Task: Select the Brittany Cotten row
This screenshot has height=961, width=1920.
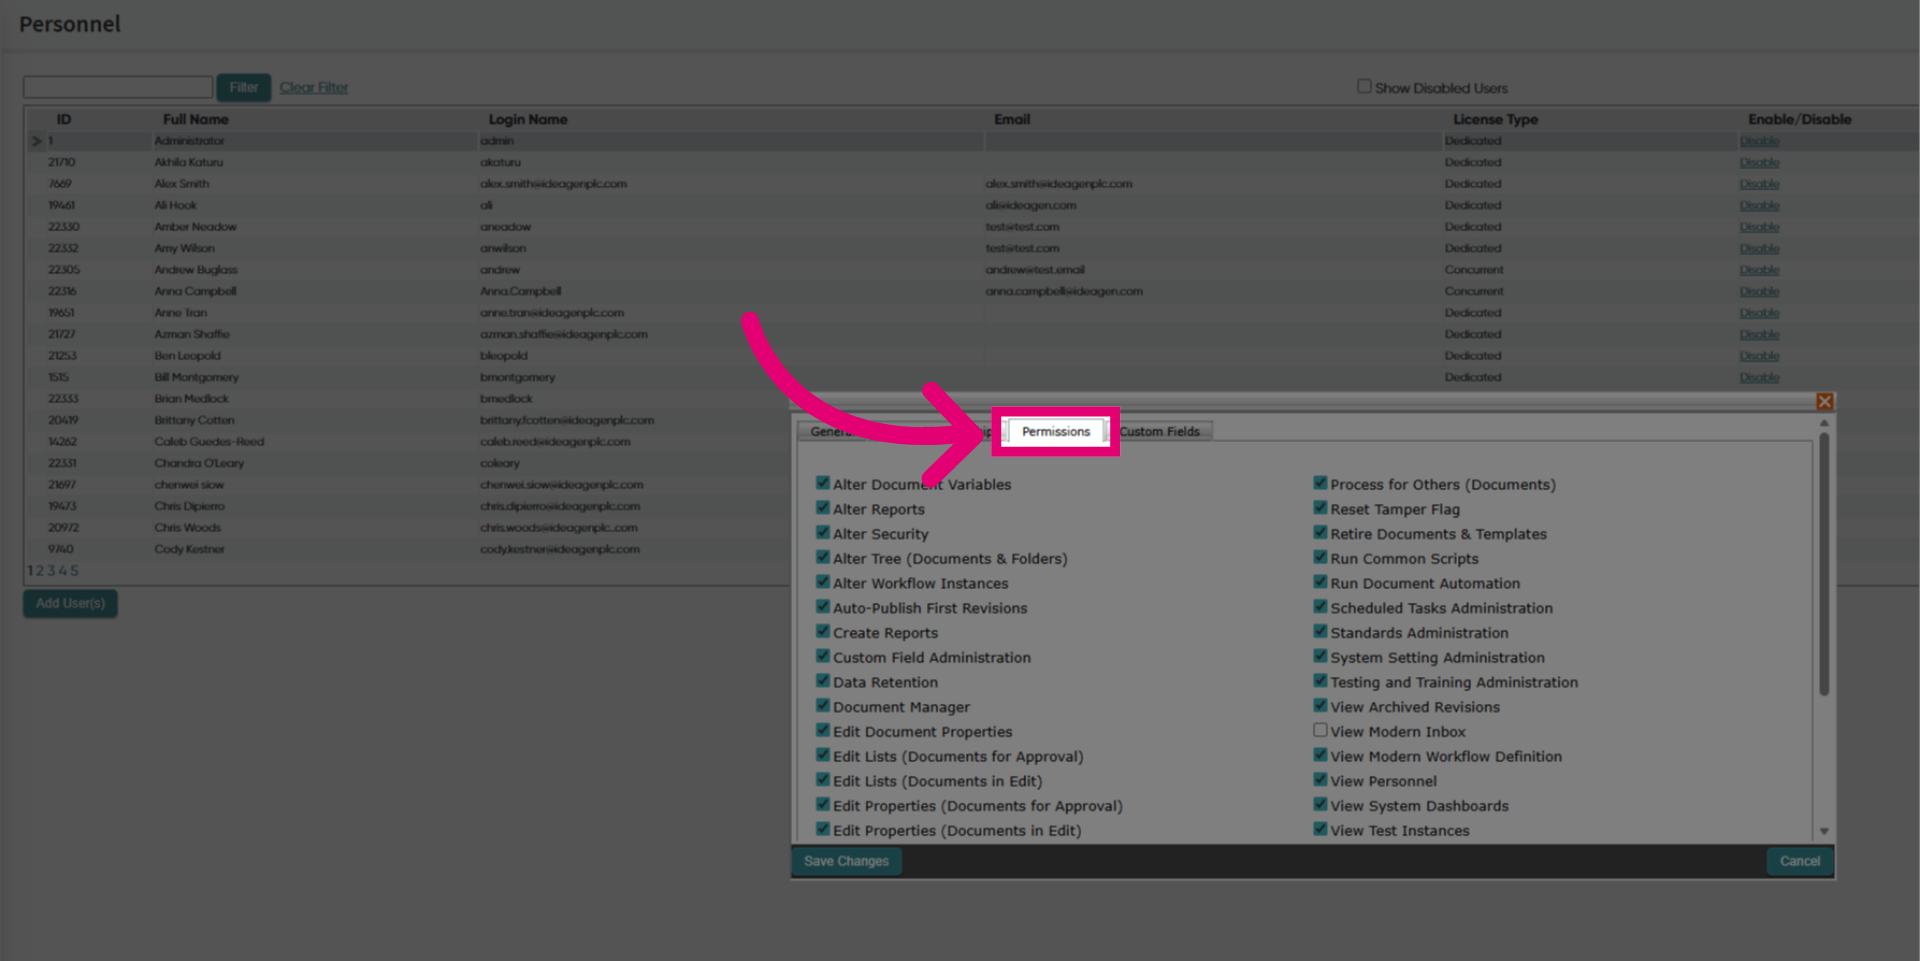Action: 406,420
